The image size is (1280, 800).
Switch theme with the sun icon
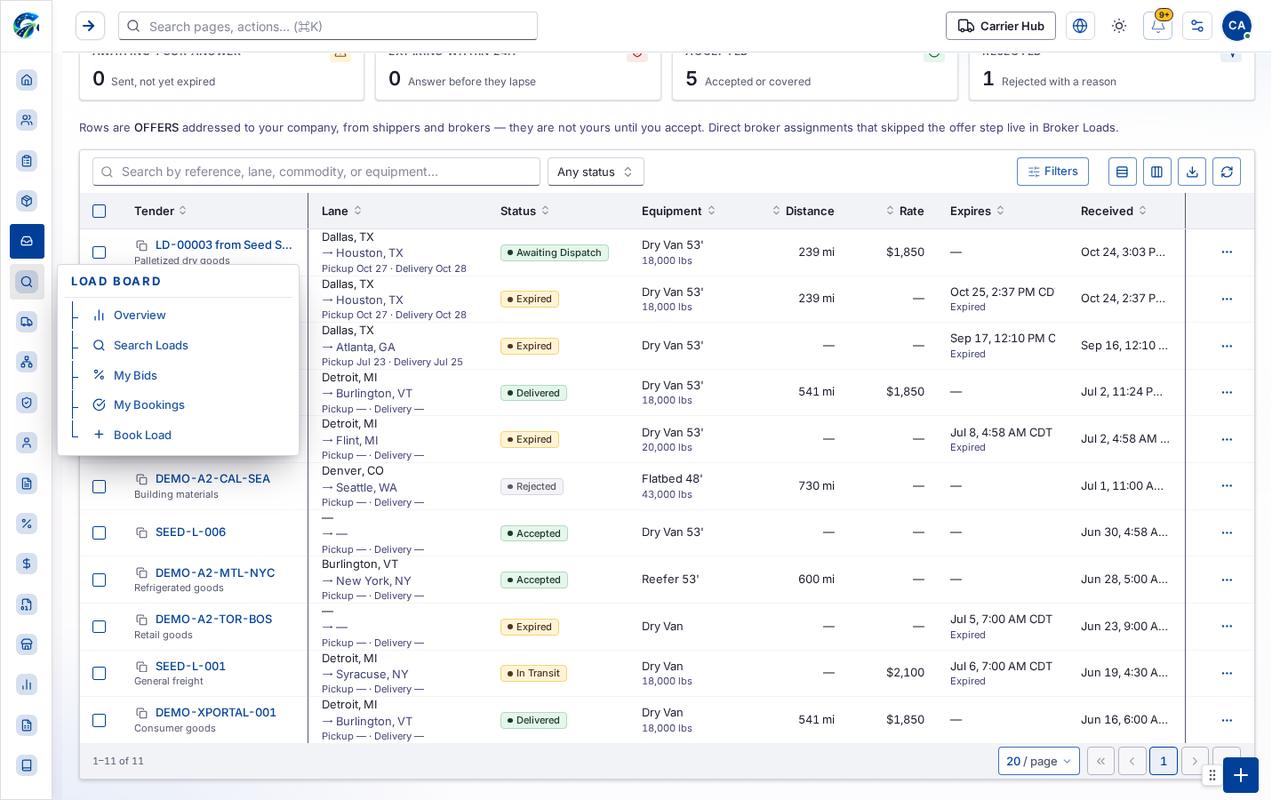1119,26
